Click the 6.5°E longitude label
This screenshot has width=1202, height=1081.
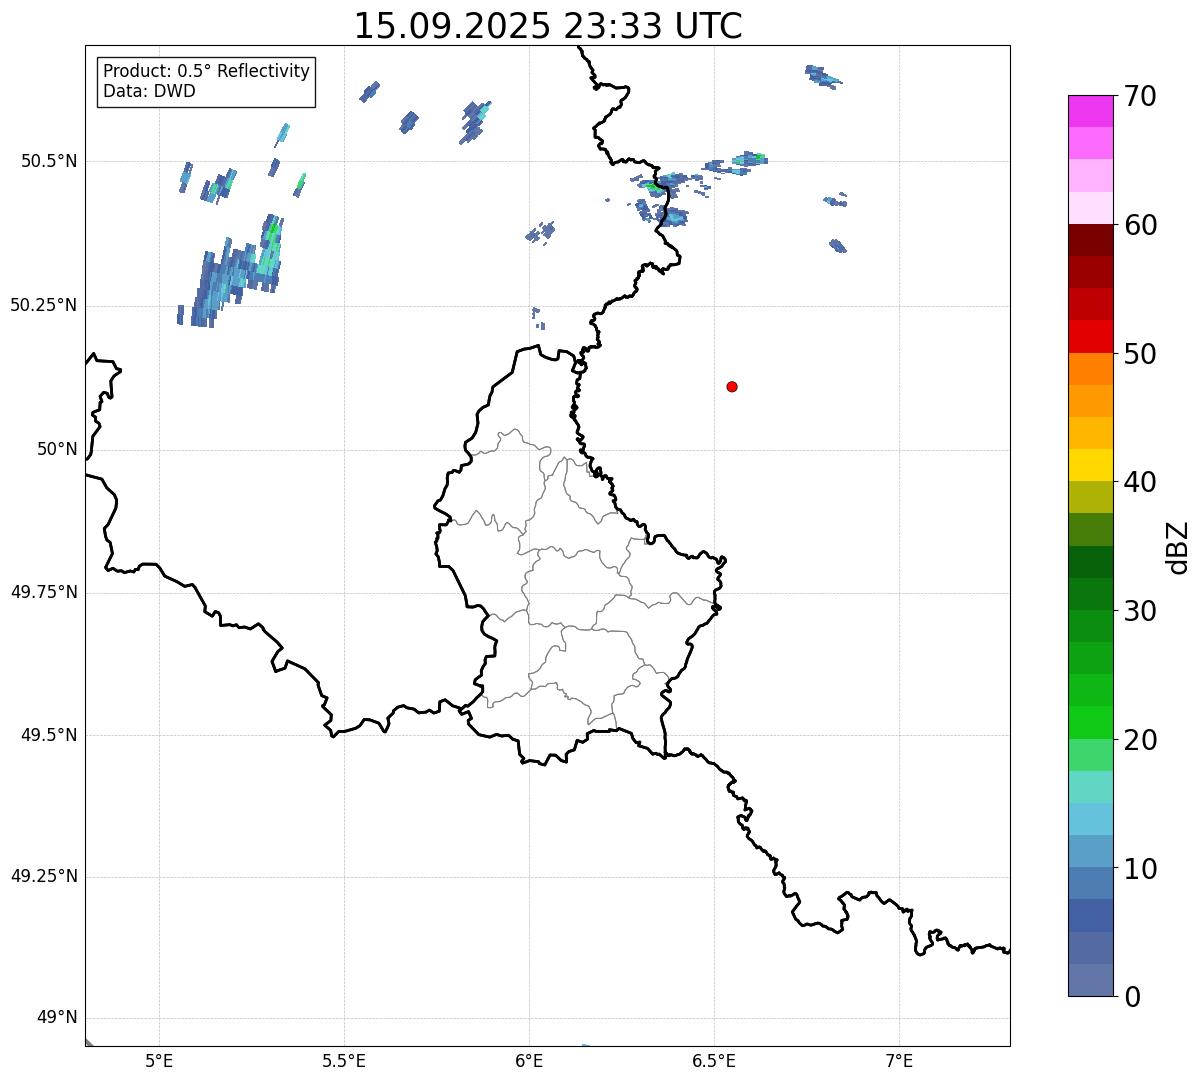click(x=714, y=1060)
